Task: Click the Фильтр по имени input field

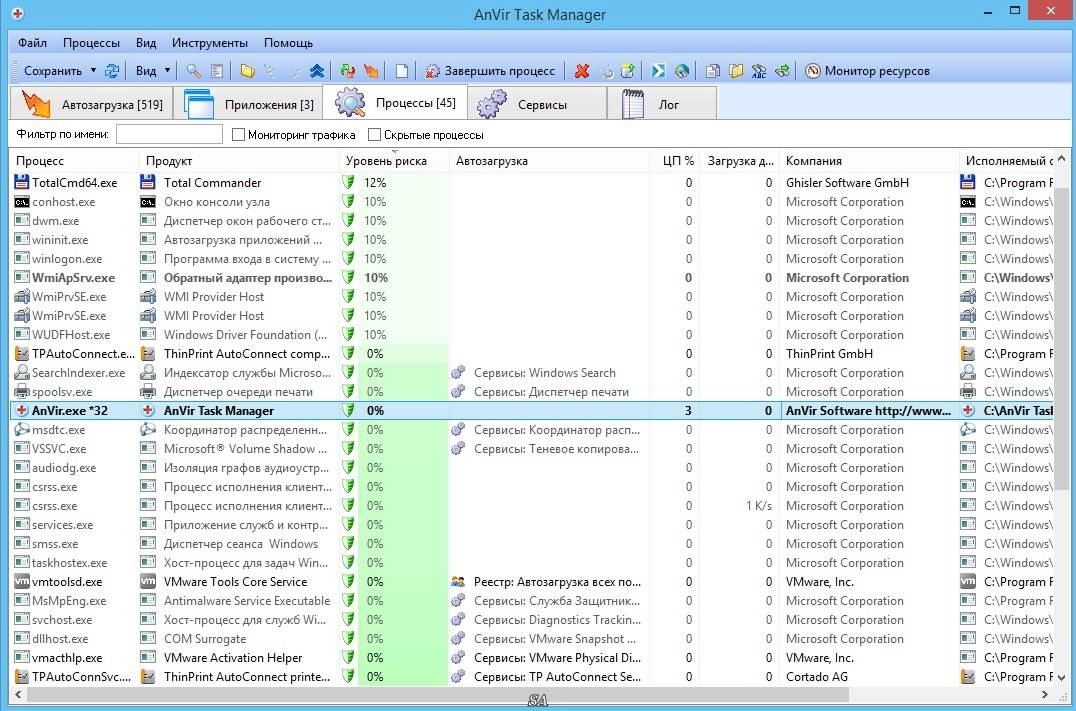Action: 169,135
